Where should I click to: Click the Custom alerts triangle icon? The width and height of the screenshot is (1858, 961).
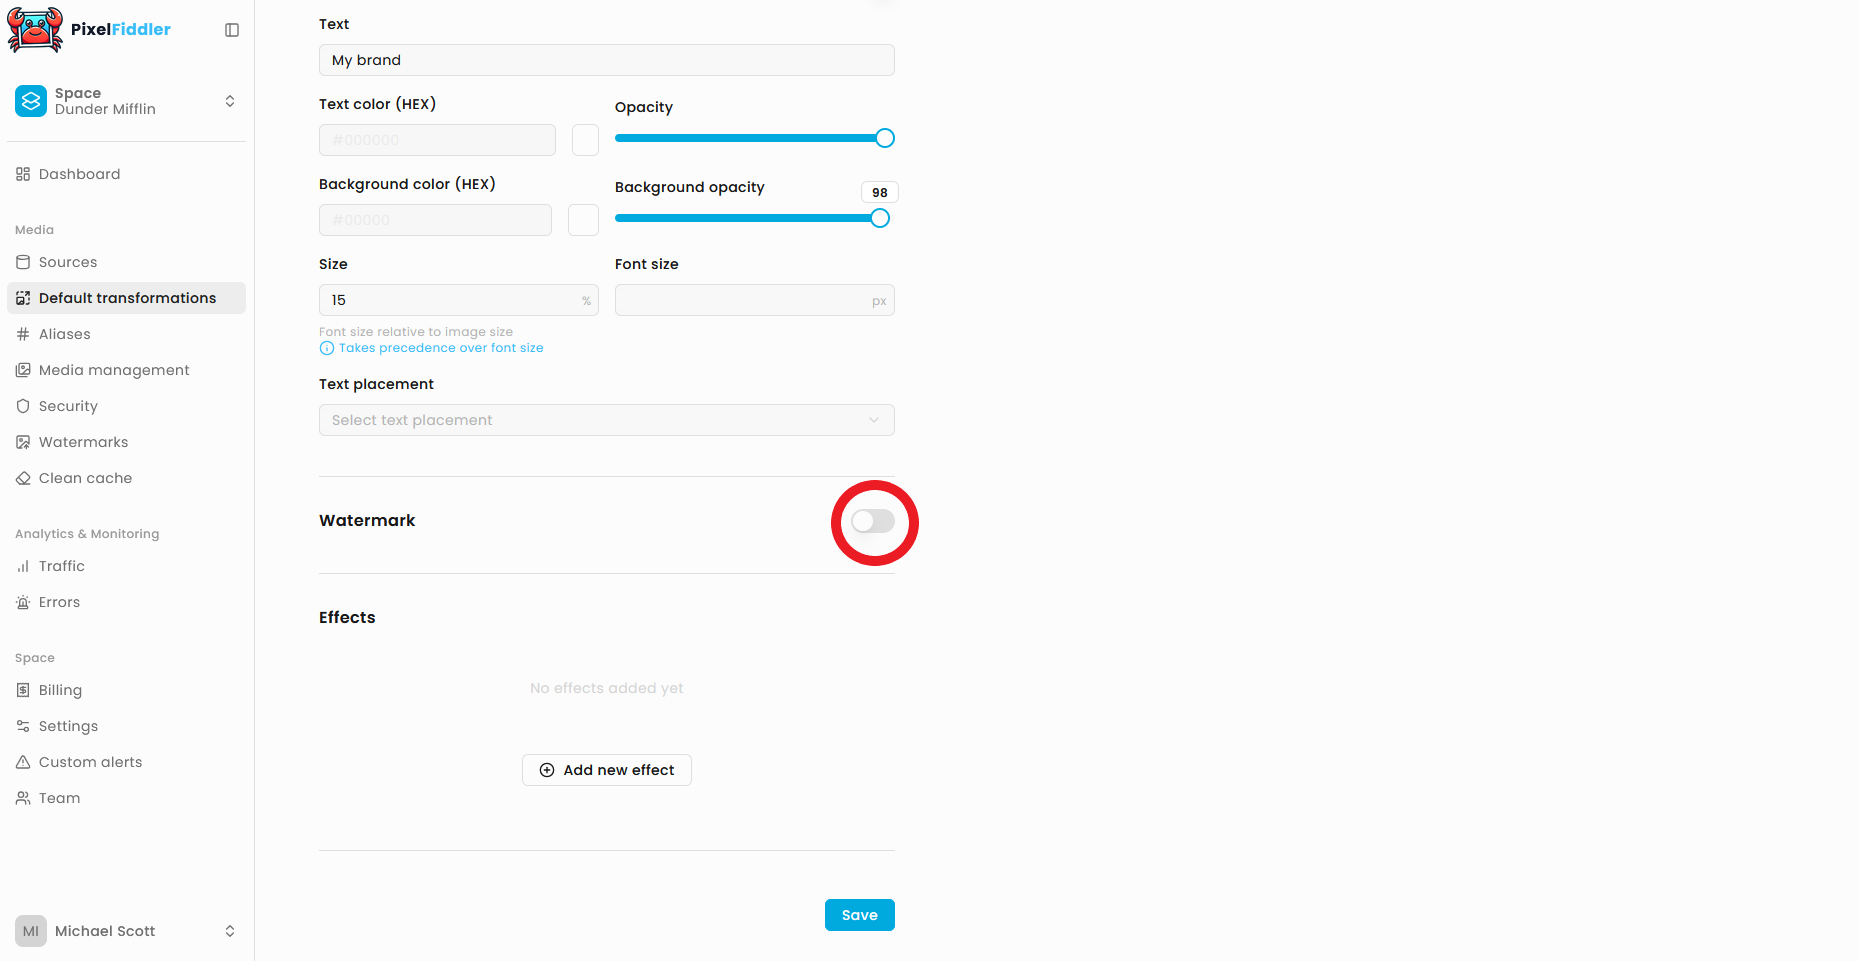(x=23, y=762)
